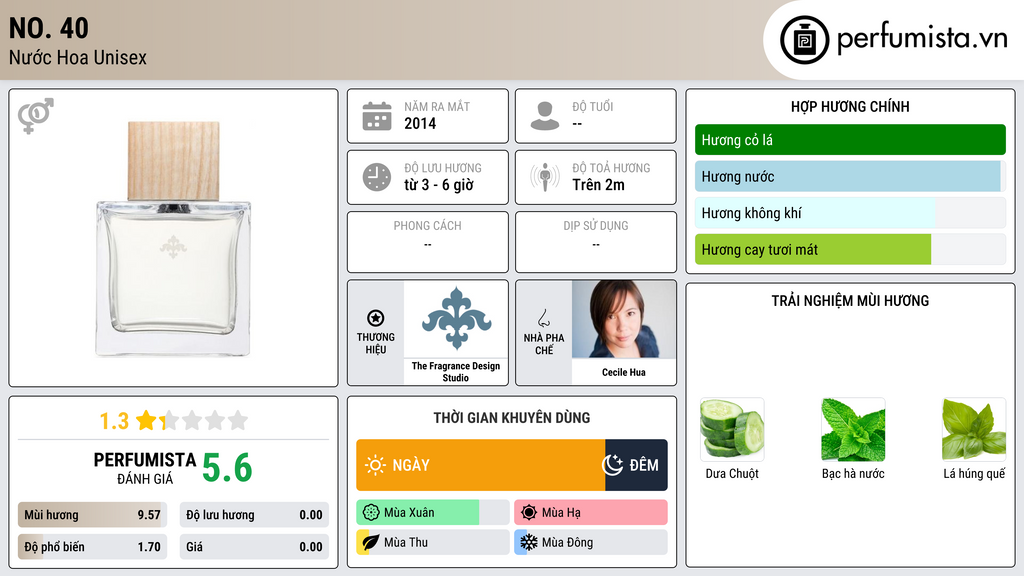This screenshot has width=1024, height=576.
Task: Click the Hương không khí accord bar
Action: (x=850, y=213)
